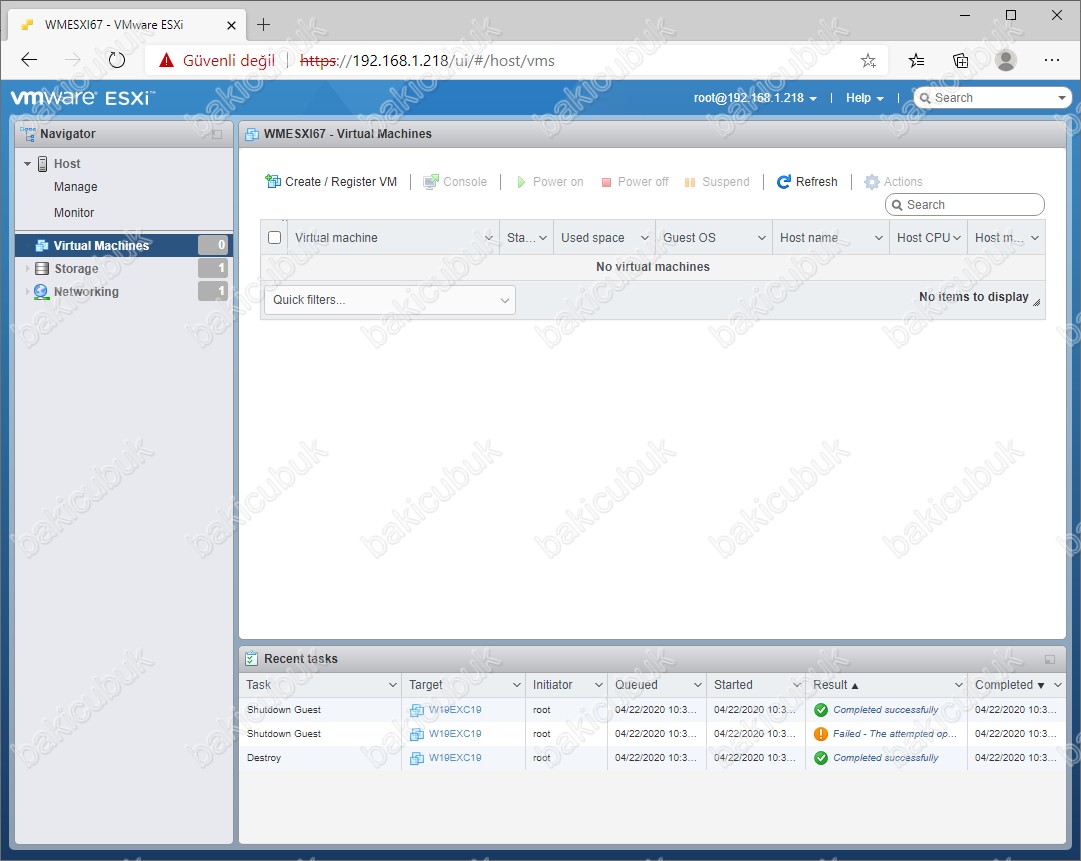Click the Virtual Machines icon in Navigator

(42, 245)
